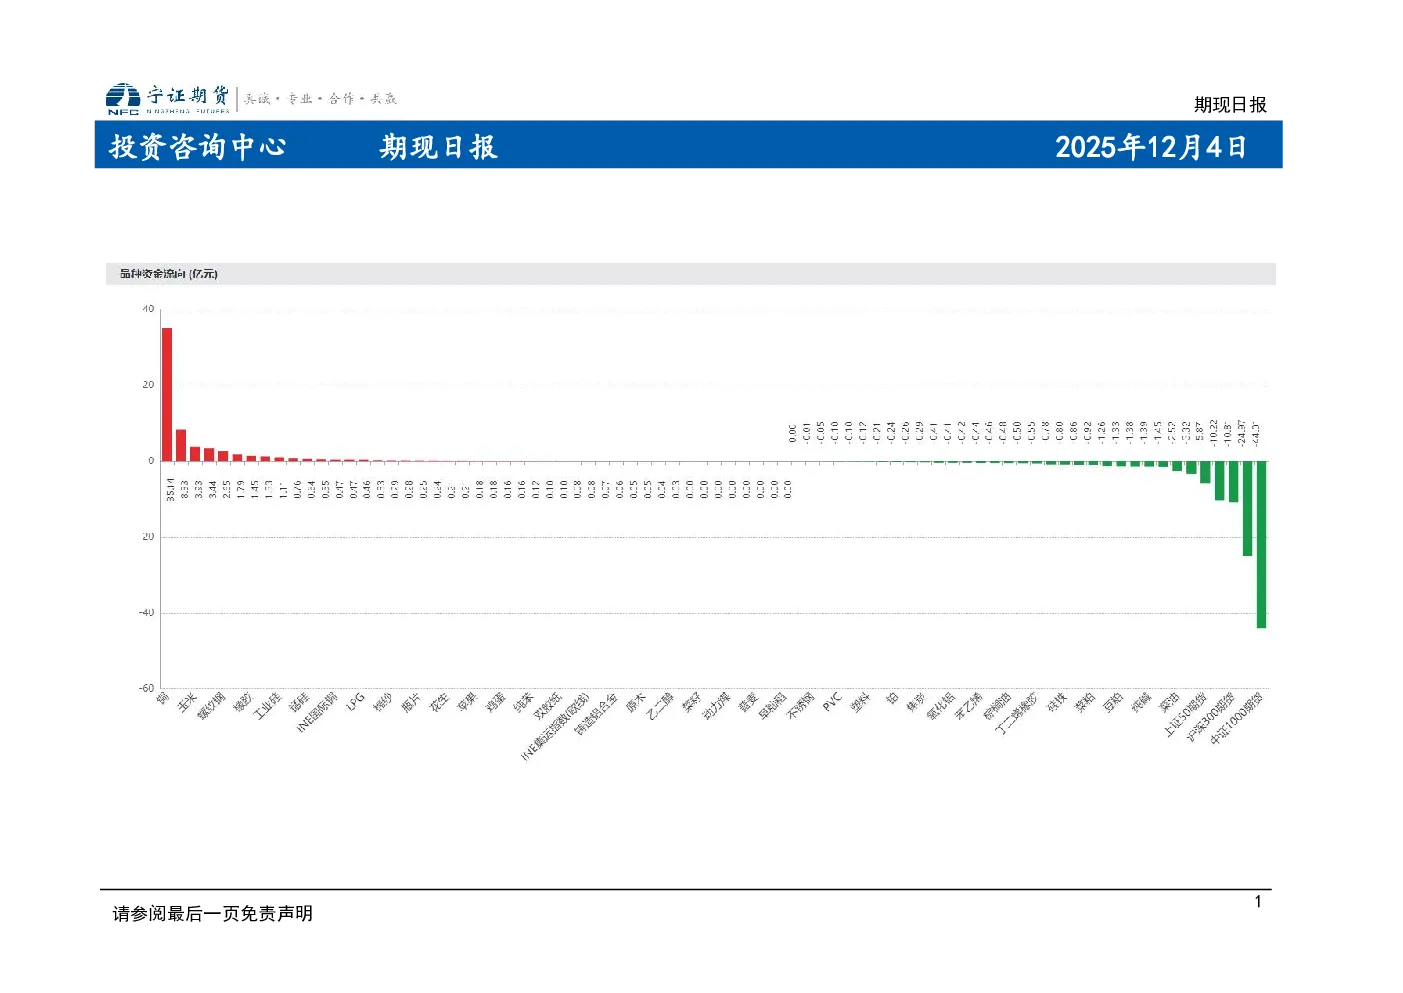Click the x-axis label 纯碱
The height and width of the screenshot is (993, 1403).
click(x=1141, y=702)
